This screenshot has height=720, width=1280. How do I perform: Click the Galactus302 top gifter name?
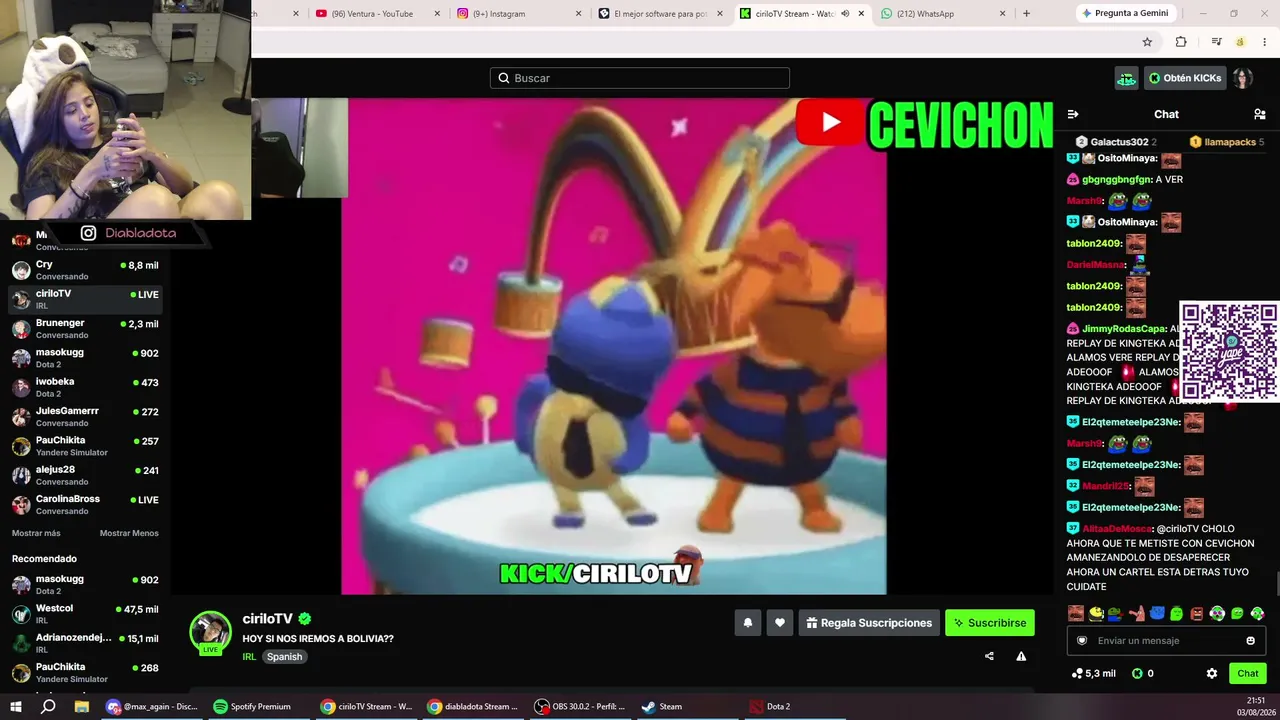pos(1119,142)
